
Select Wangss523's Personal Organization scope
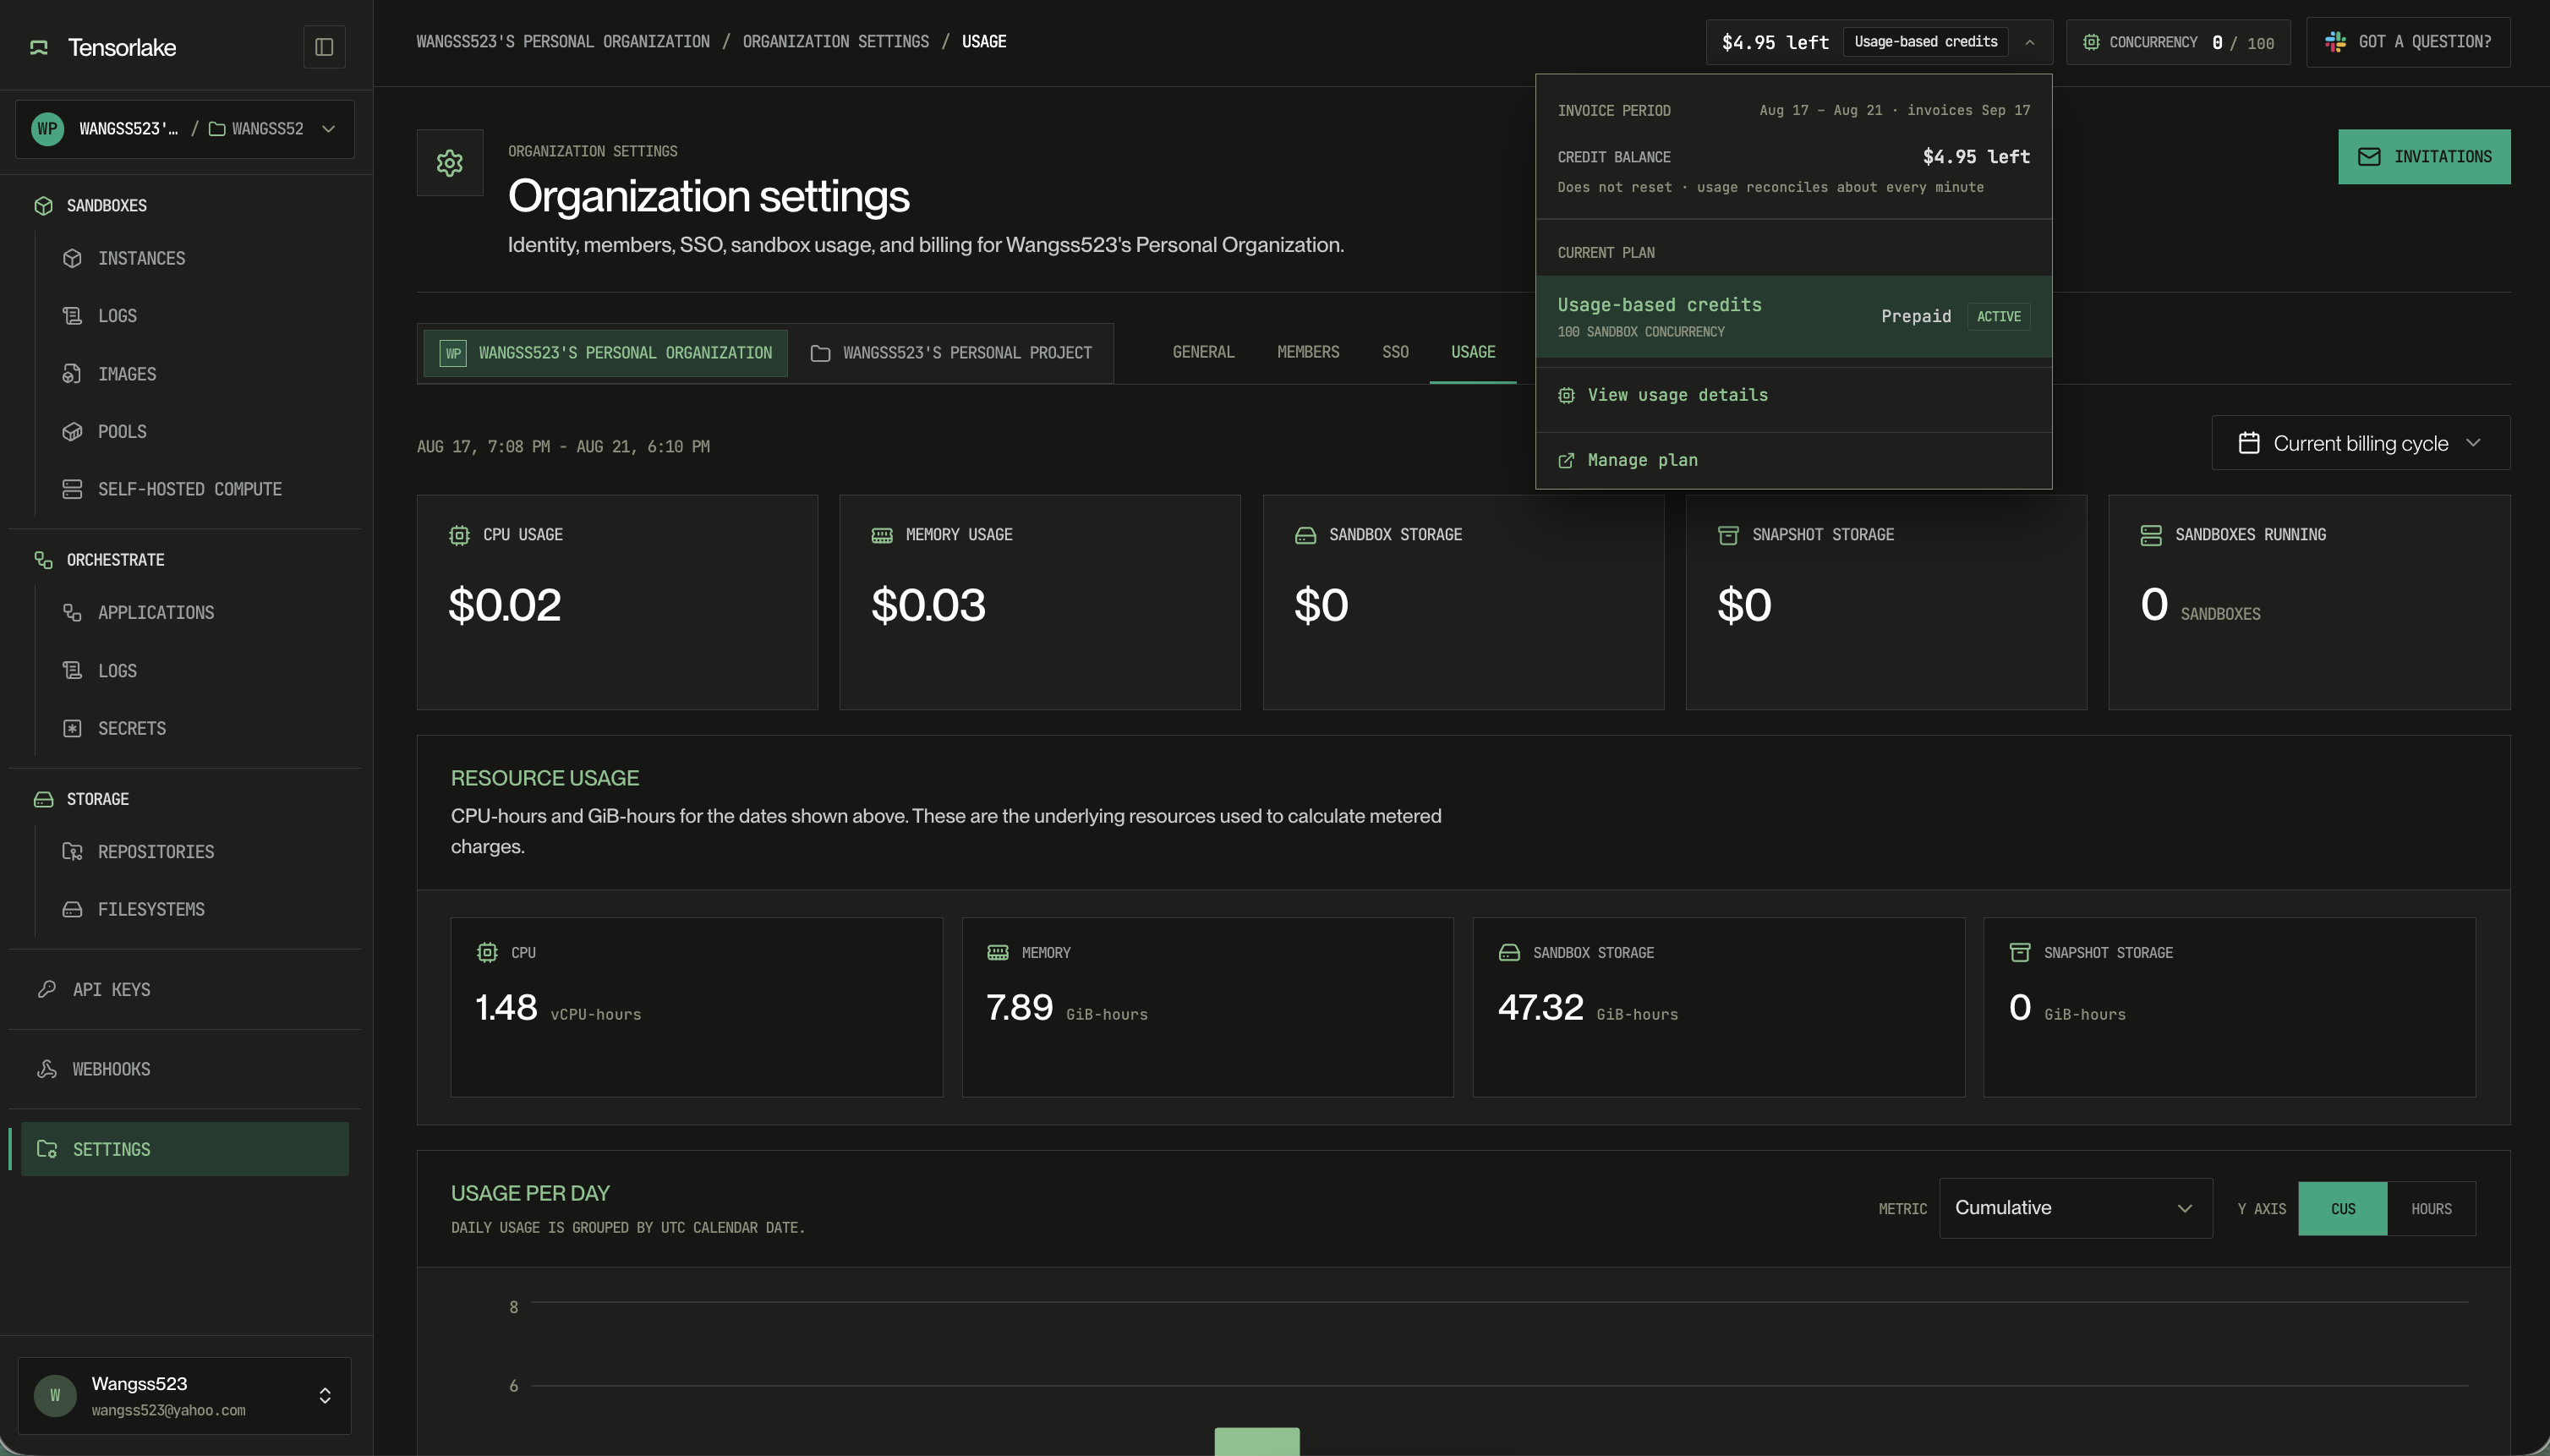pyautogui.click(x=605, y=353)
